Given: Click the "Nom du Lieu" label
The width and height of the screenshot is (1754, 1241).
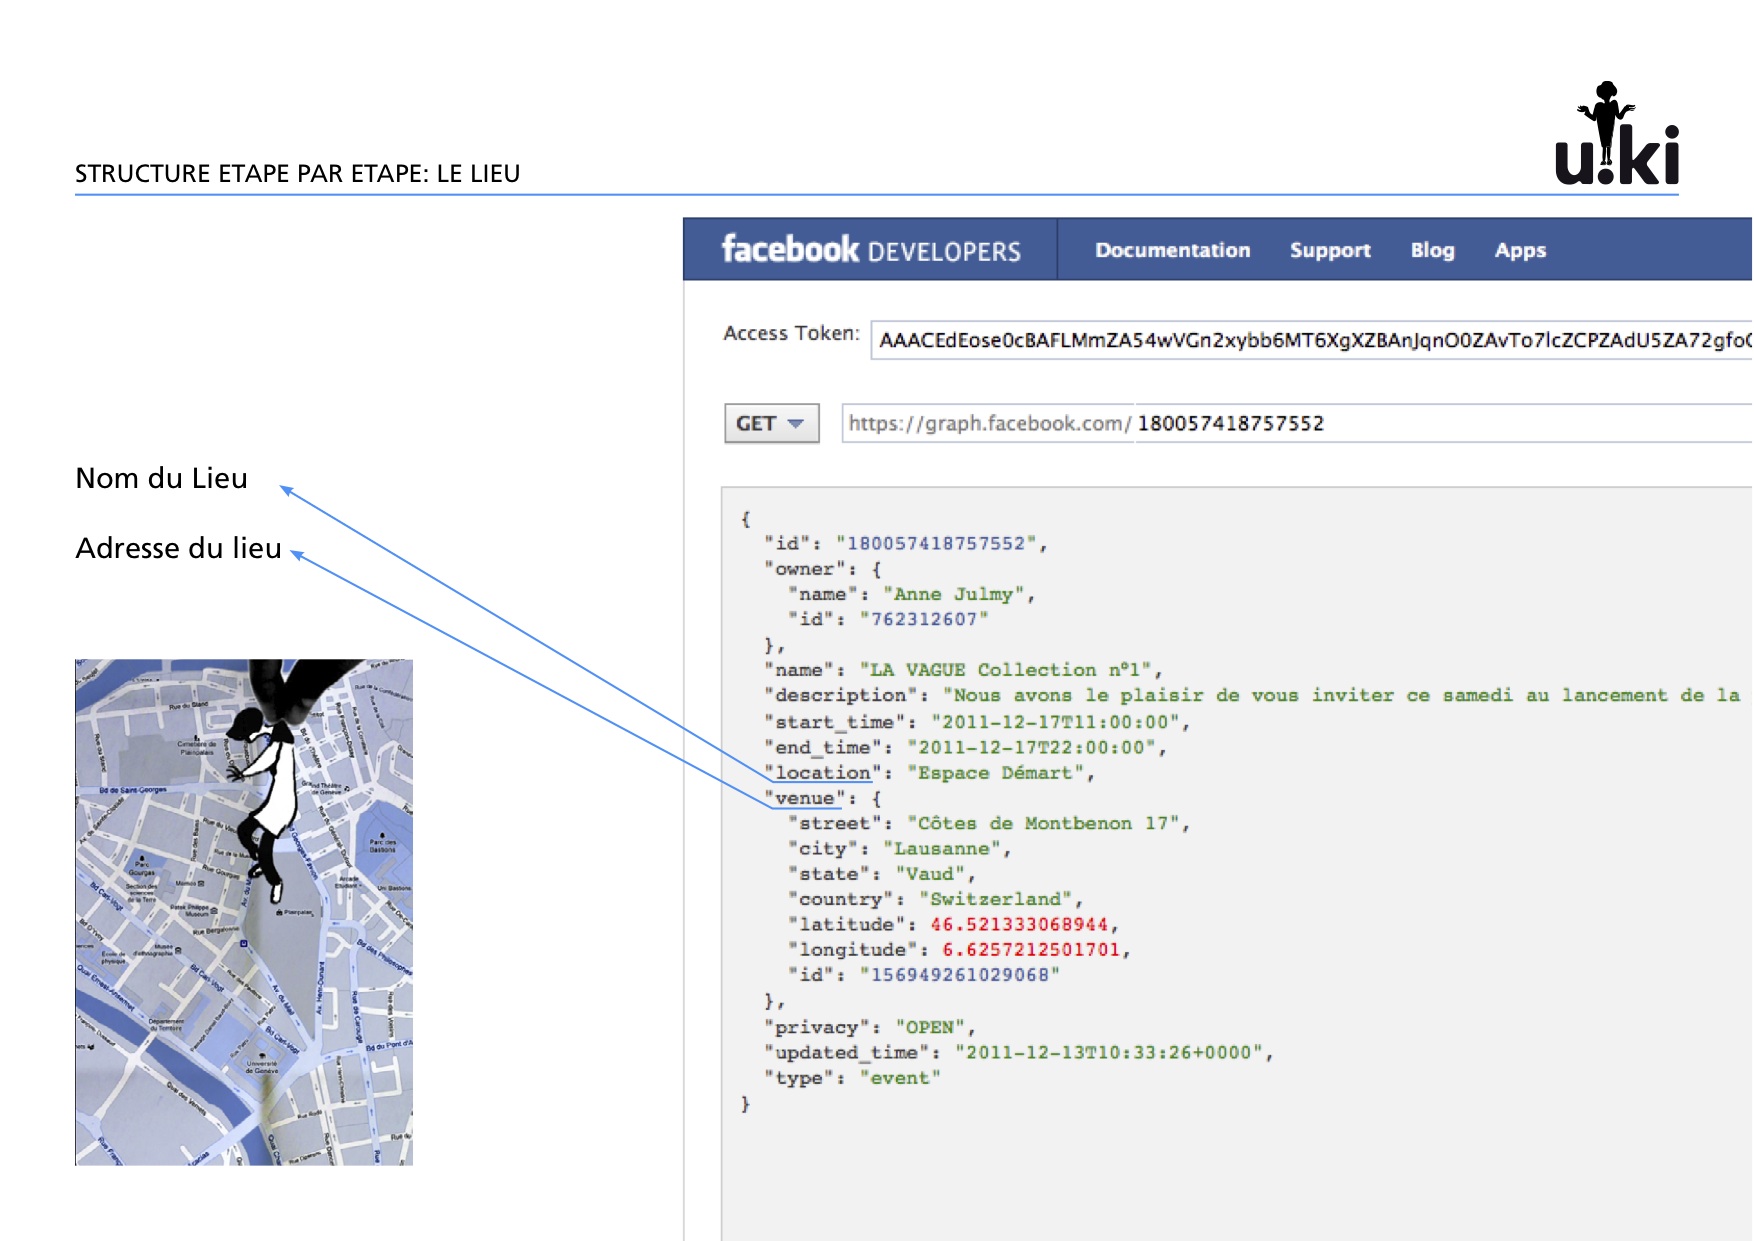Looking at the screenshot, I should point(162,478).
